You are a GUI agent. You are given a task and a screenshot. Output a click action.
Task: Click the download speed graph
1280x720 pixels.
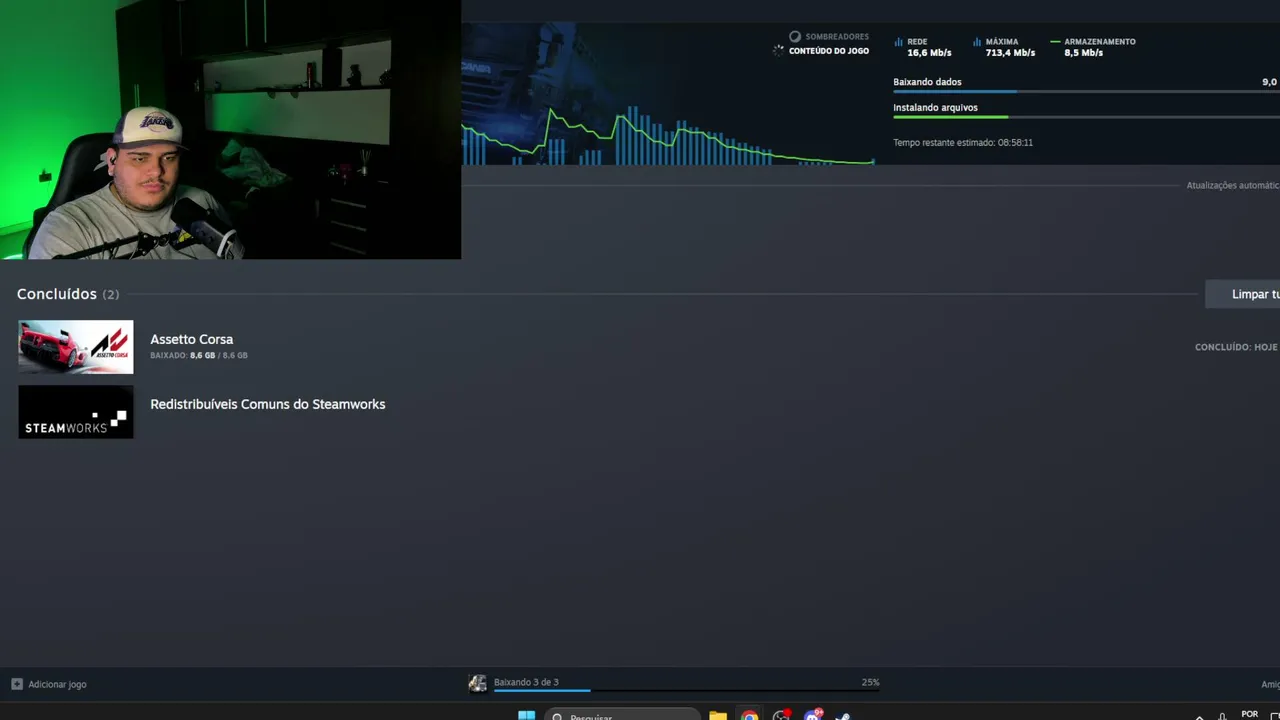pyautogui.click(x=668, y=132)
